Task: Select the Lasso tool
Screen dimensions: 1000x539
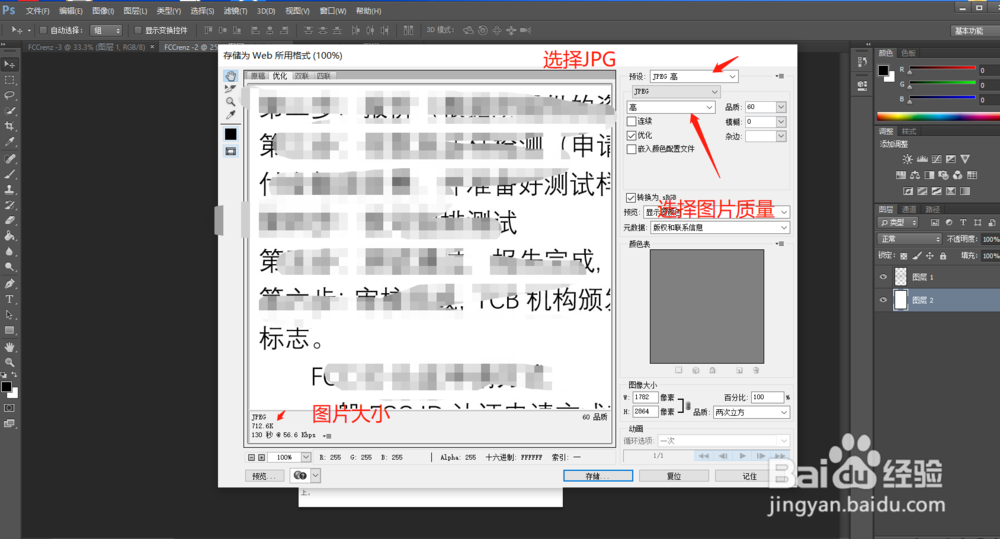Action: [10, 96]
